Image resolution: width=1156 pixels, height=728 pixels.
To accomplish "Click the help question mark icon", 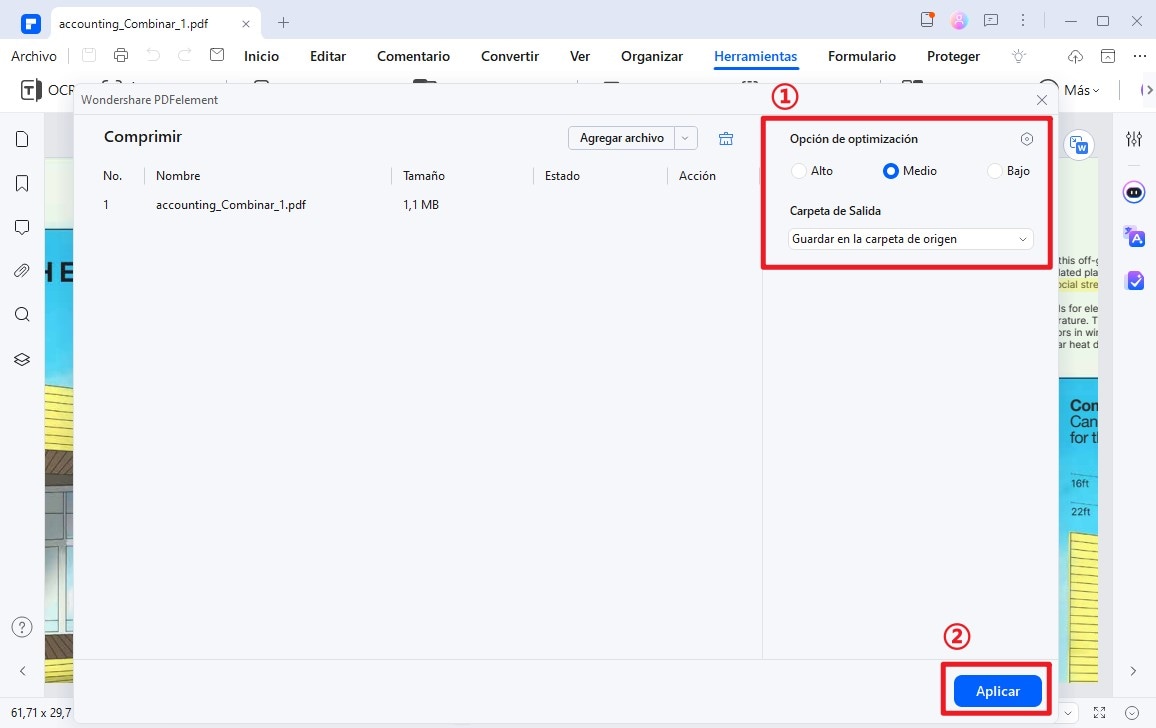I will pos(22,627).
